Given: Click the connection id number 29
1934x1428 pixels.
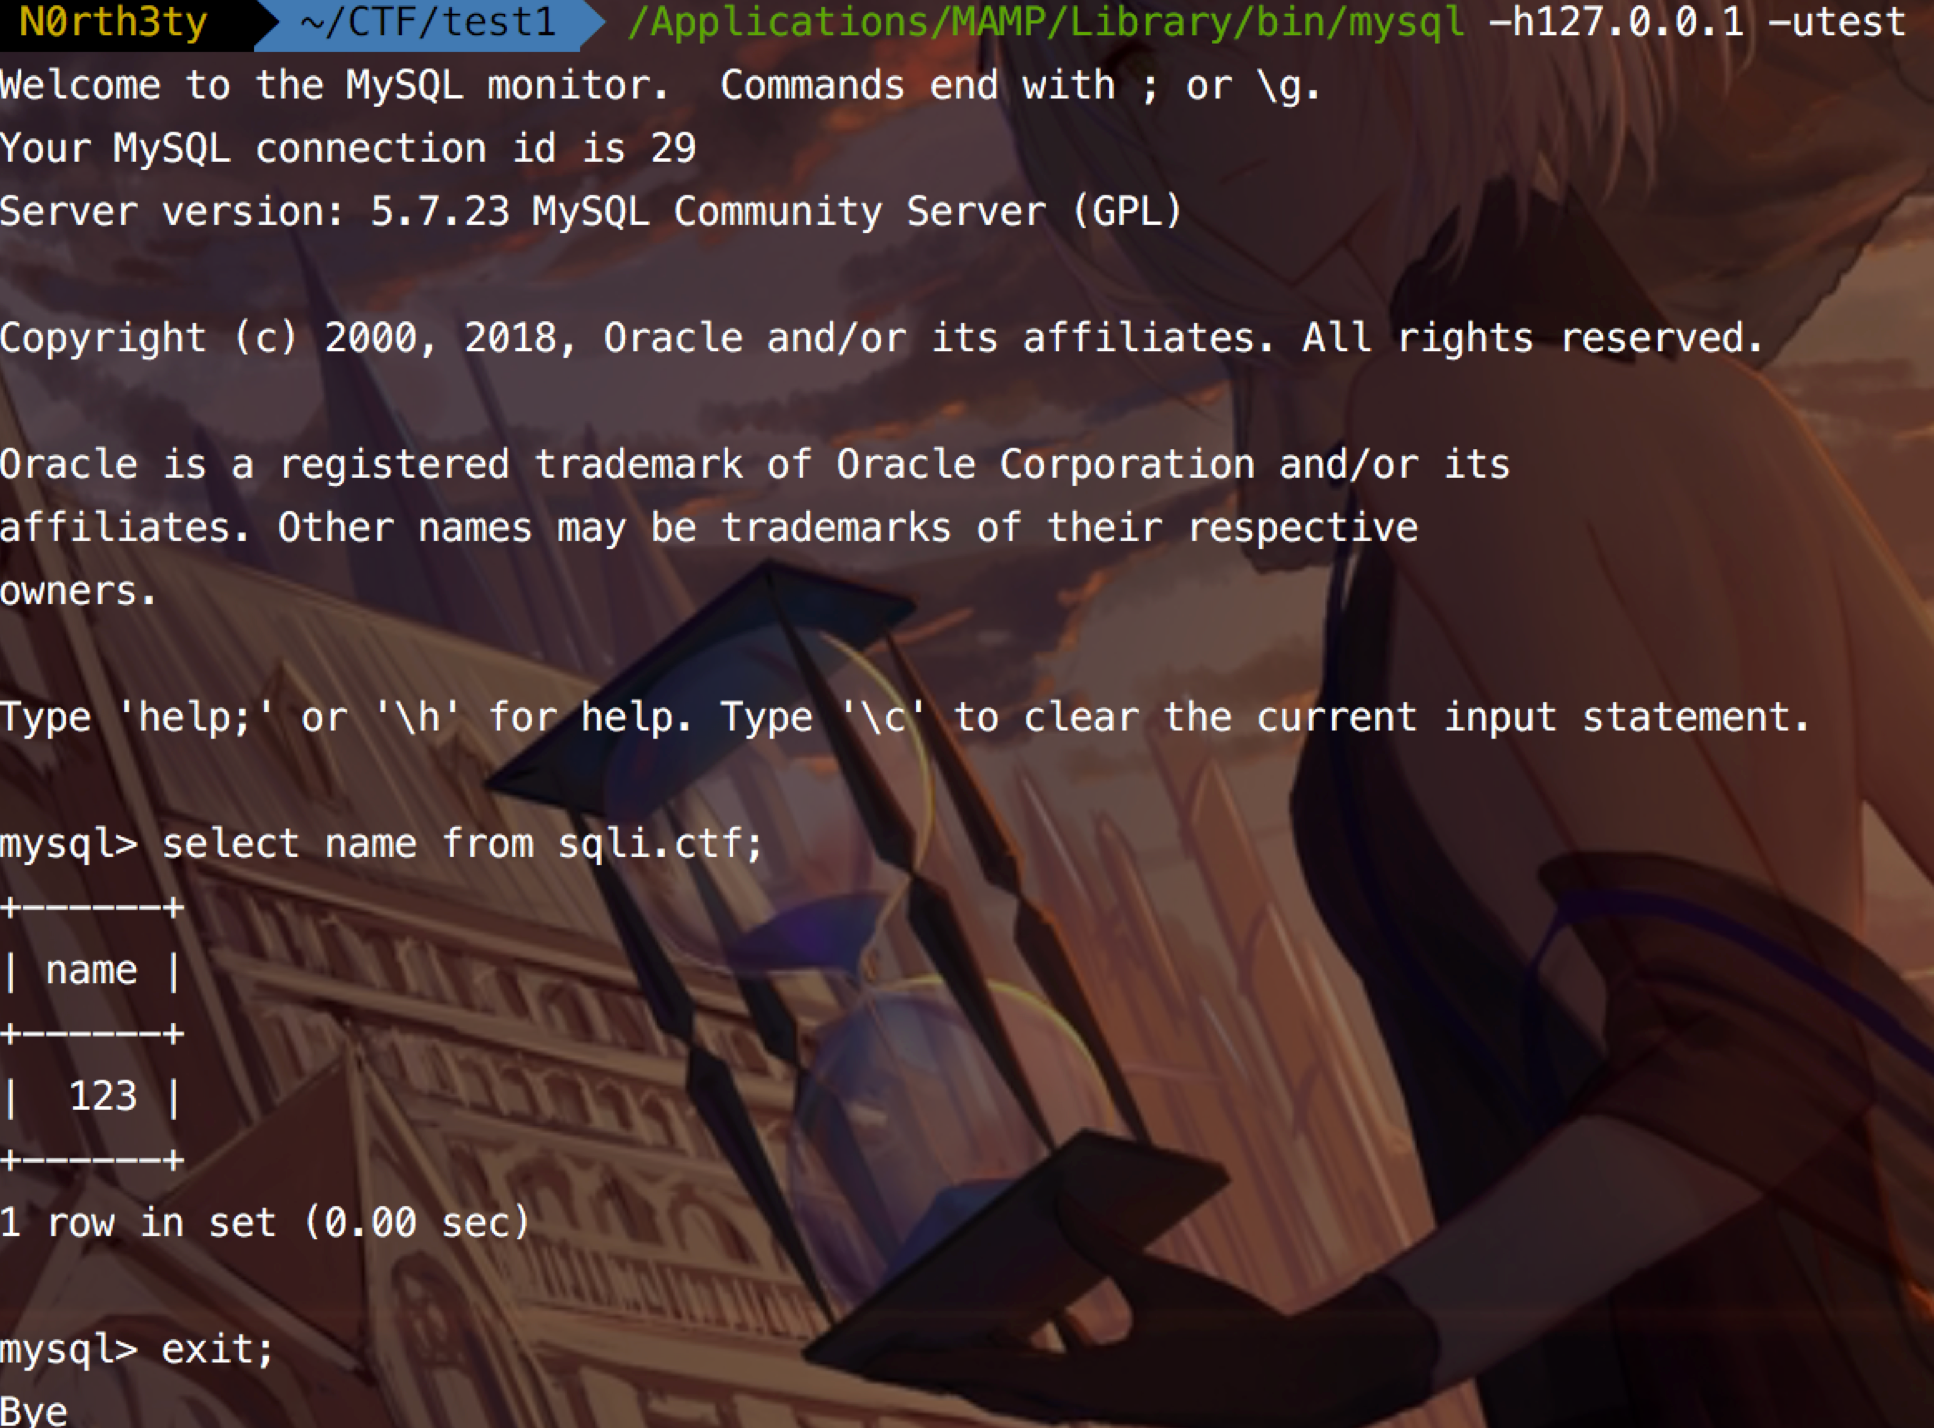Looking at the screenshot, I should (x=673, y=148).
